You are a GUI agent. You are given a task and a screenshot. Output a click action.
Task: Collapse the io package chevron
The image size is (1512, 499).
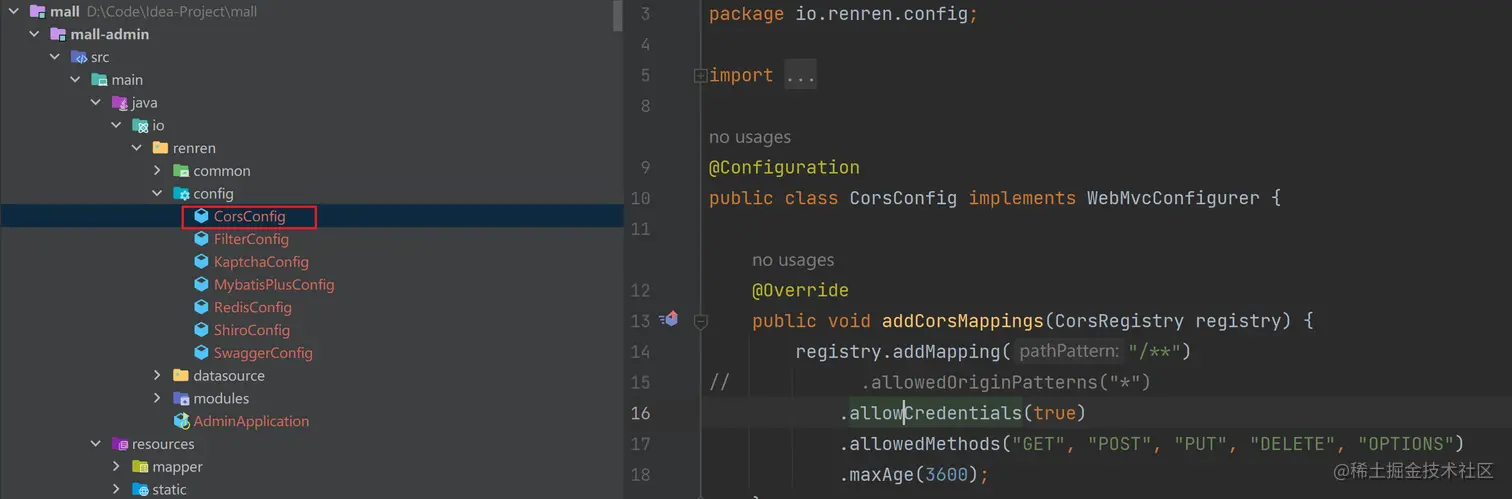click(116, 126)
